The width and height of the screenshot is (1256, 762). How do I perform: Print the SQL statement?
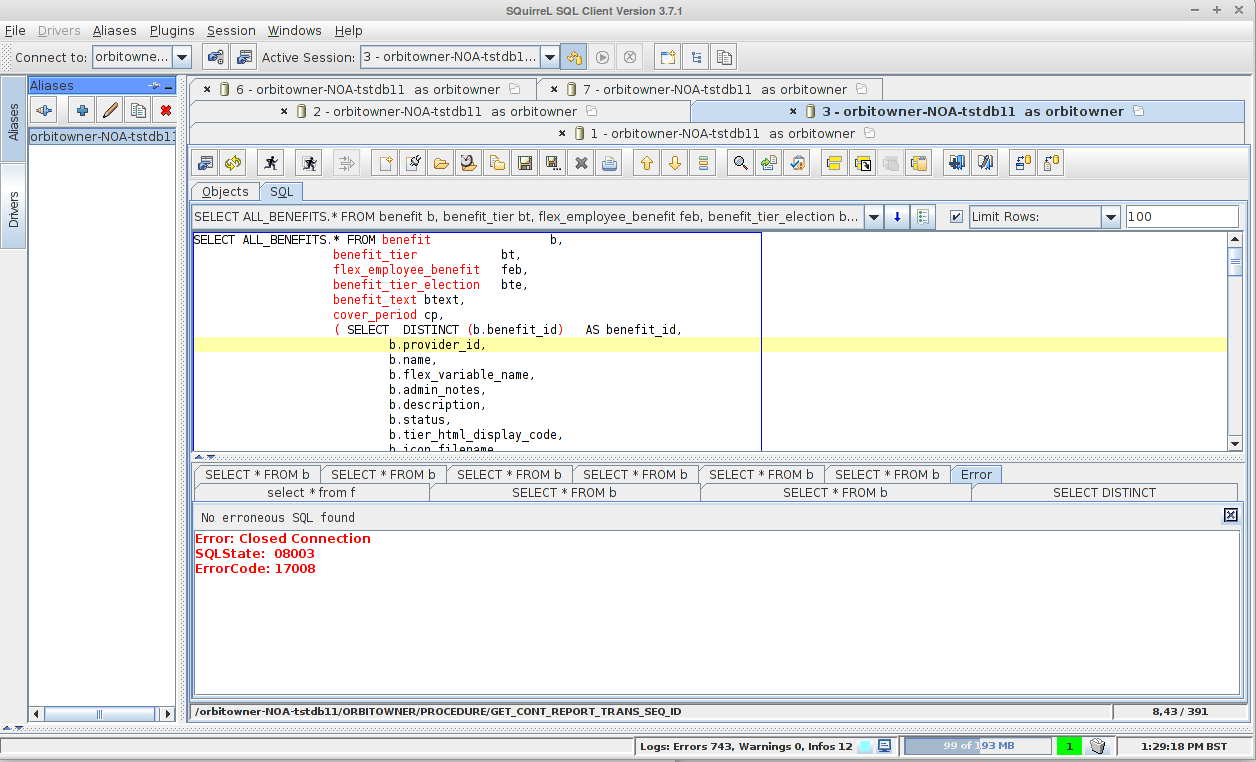coord(609,162)
